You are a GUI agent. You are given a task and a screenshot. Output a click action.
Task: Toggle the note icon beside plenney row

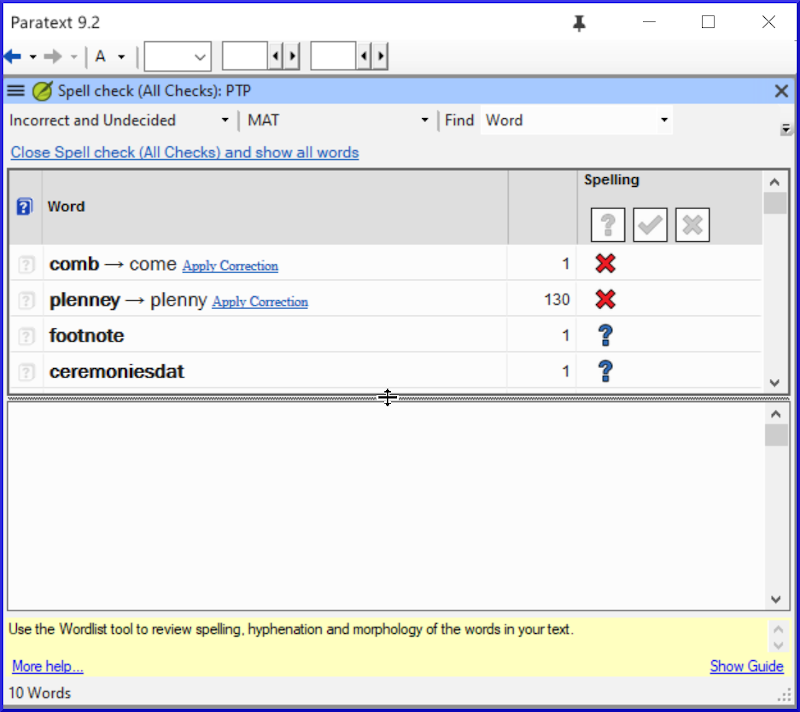point(27,300)
